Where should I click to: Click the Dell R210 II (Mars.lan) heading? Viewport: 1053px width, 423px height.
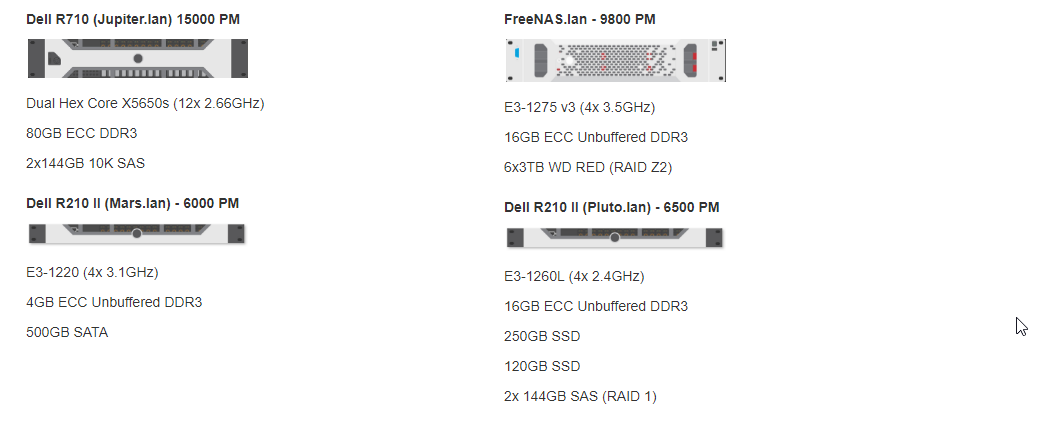(132, 203)
